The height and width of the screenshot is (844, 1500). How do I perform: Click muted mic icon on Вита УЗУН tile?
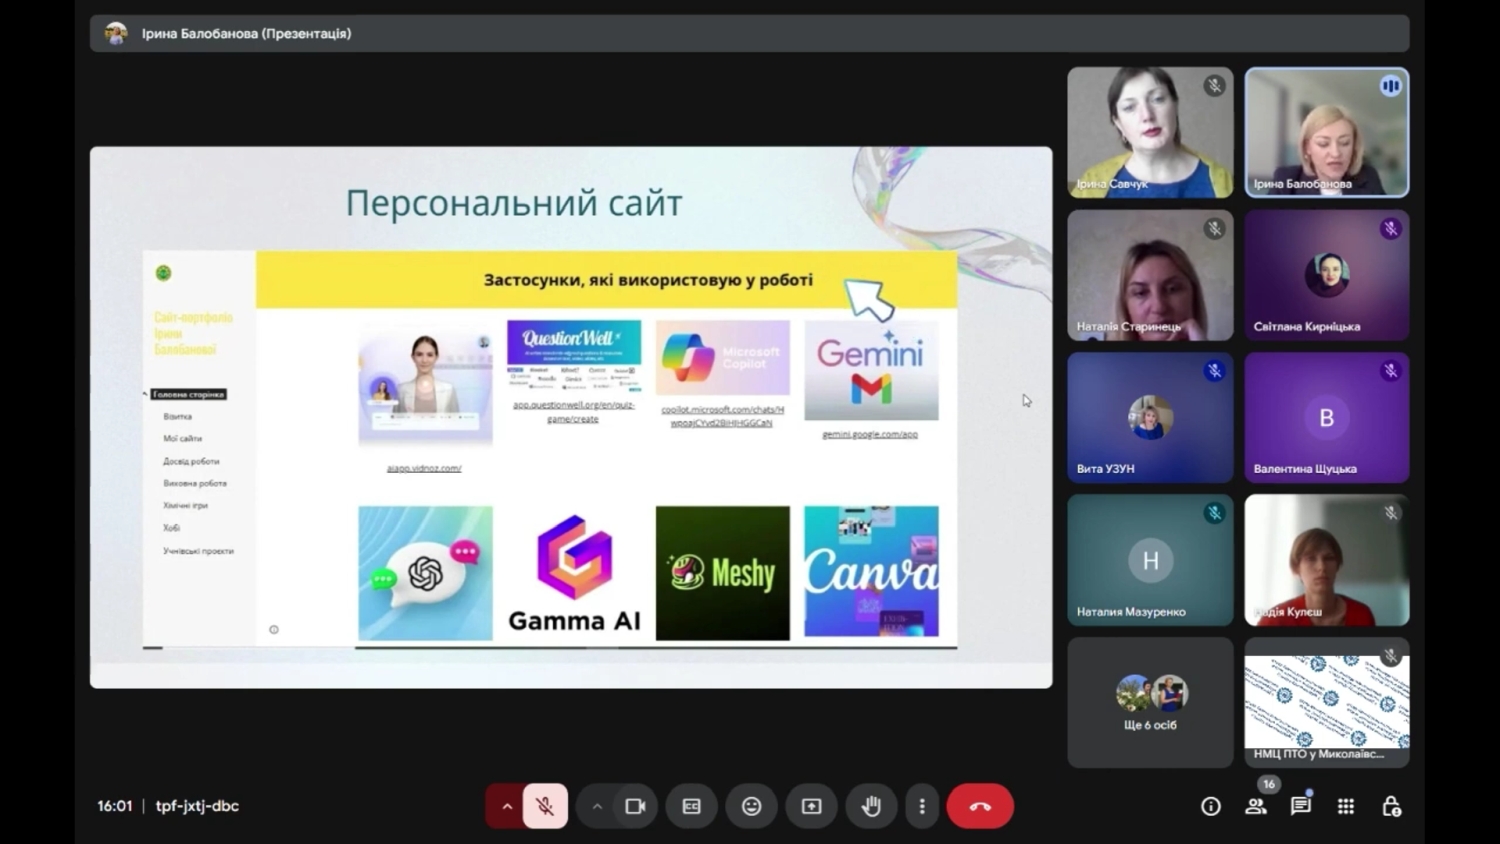click(x=1214, y=371)
